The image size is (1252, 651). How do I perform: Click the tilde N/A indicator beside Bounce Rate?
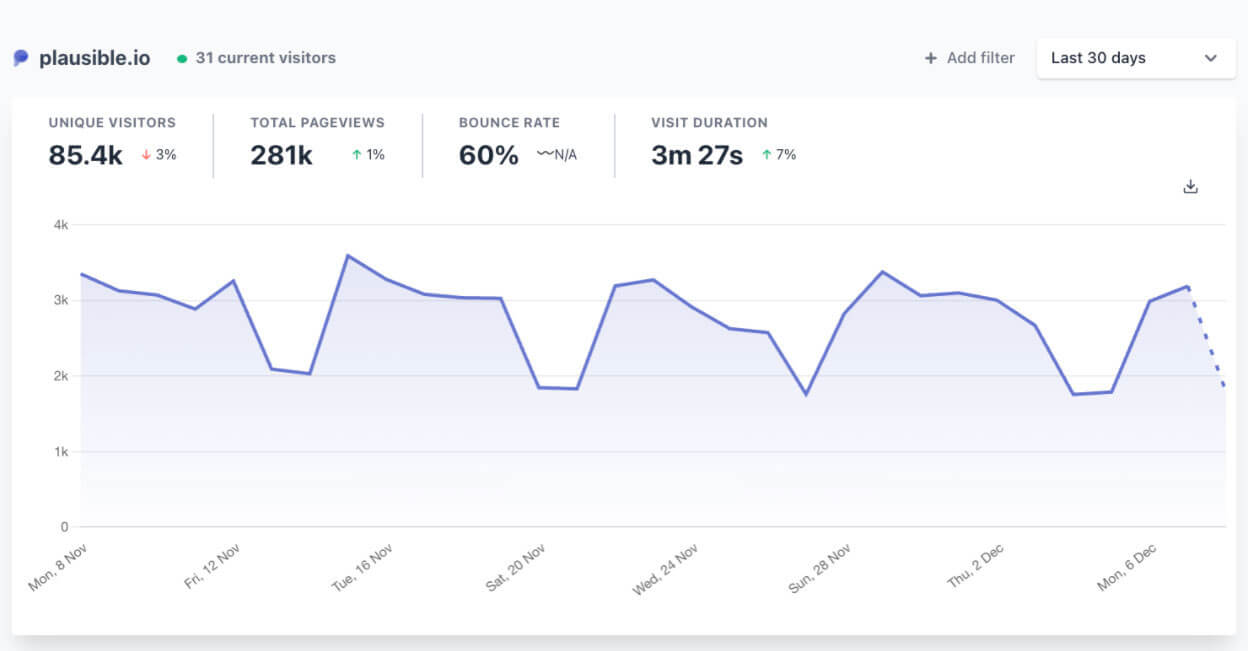point(553,156)
